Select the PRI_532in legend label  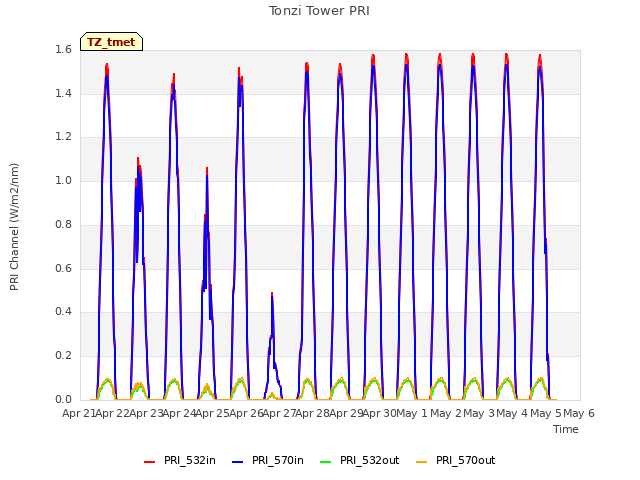[190, 460]
